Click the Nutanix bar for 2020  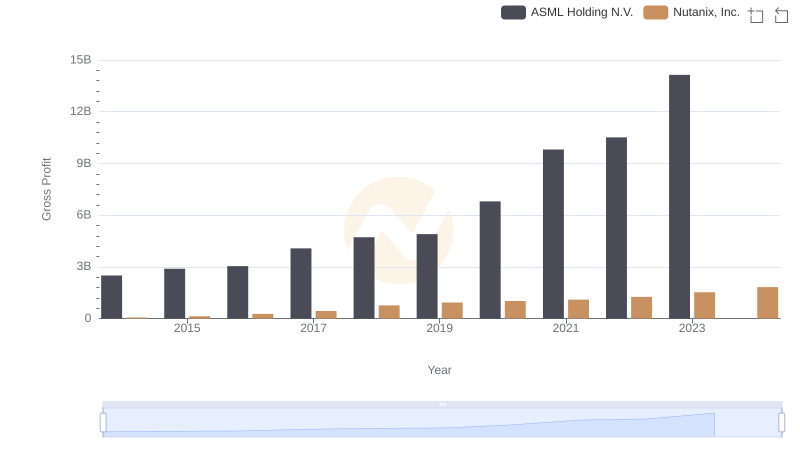pos(515,310)
